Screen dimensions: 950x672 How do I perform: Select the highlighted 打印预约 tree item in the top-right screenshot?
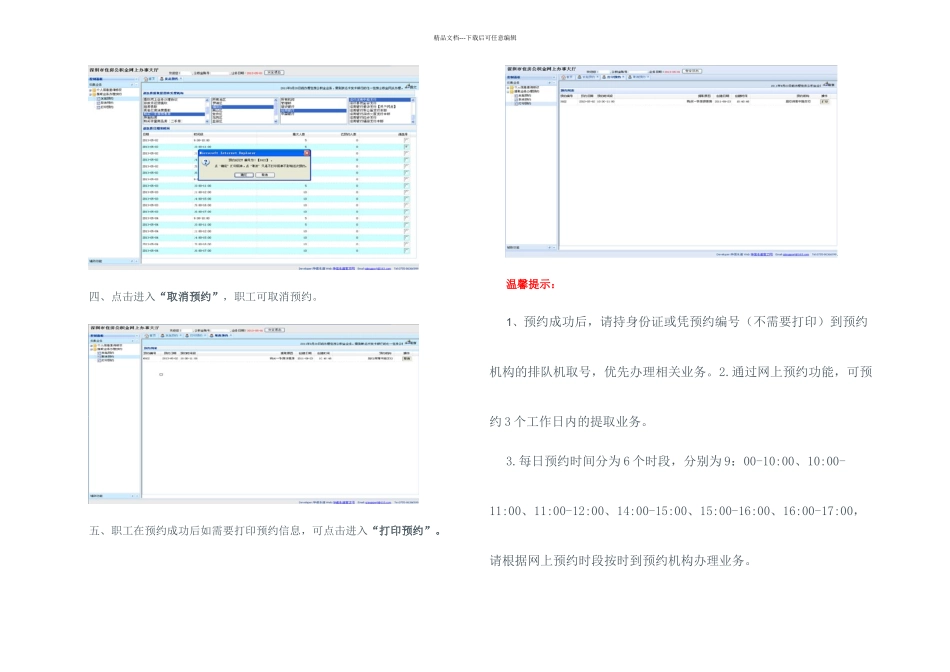(x=523, y=104)
